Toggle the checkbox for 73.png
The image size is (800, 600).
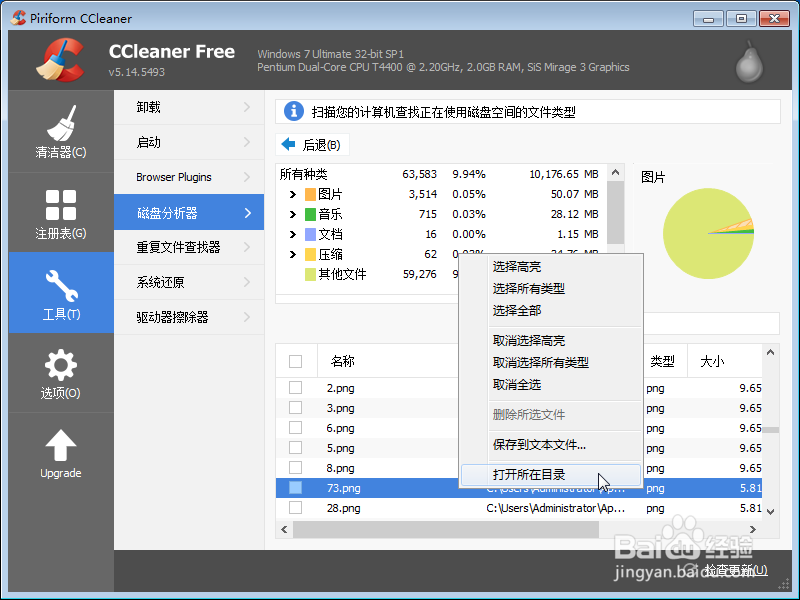tap(295, 488)
